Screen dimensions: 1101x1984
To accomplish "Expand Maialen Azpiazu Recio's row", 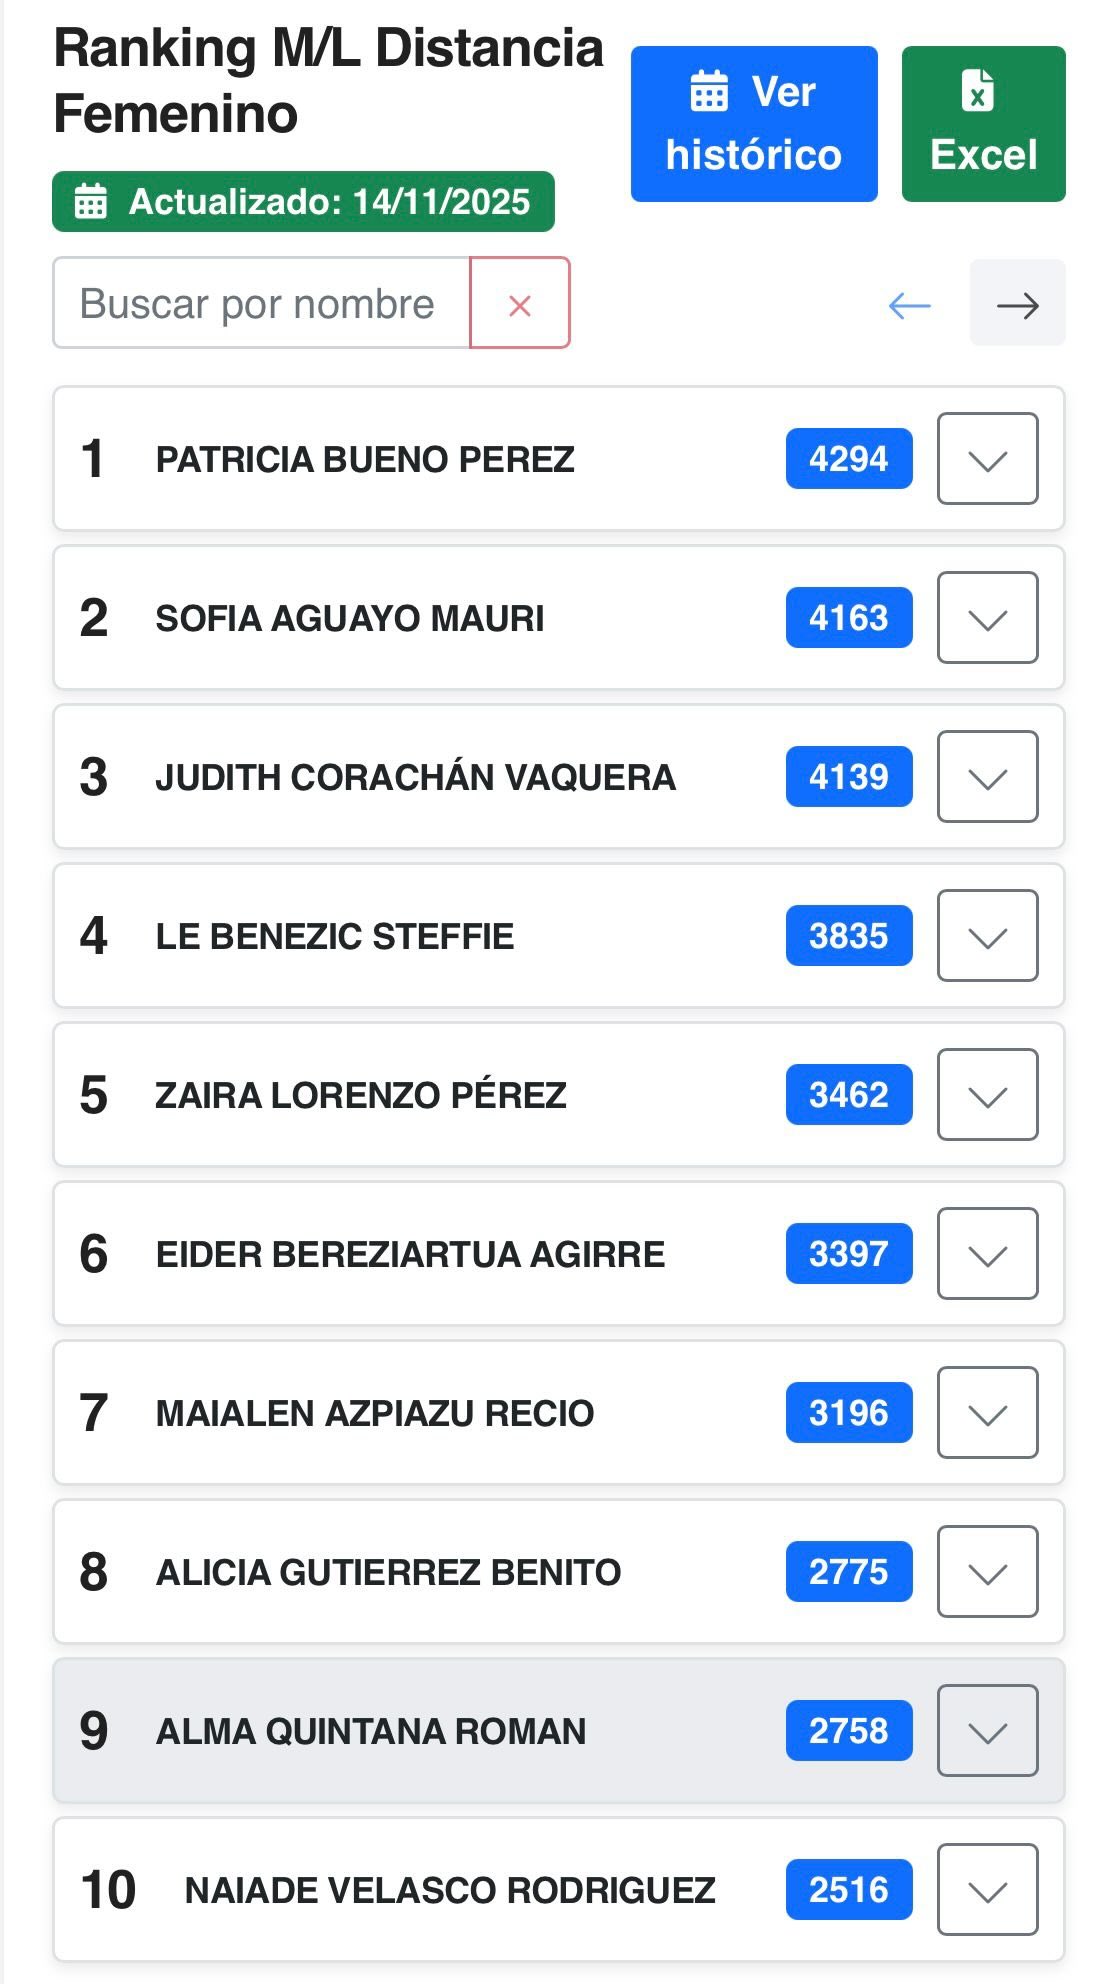I will pyautogui.click(x=987, y=1413).
